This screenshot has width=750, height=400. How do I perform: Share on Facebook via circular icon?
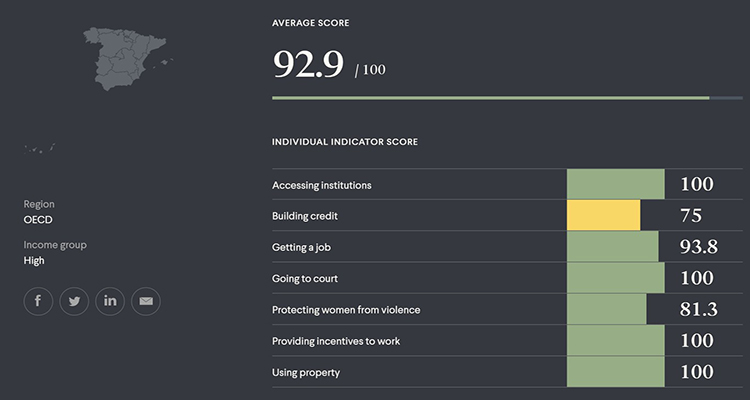pyautogui.click(x=38, y=301)
